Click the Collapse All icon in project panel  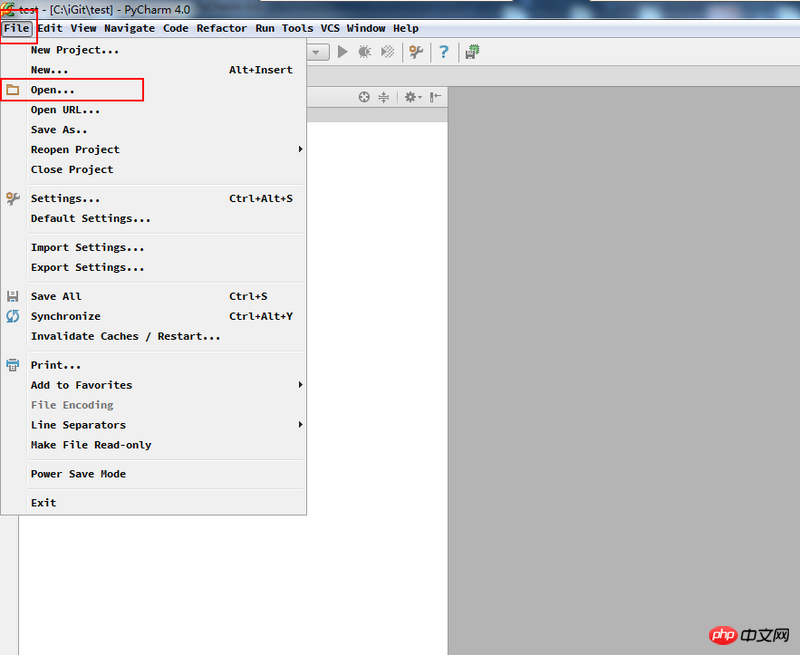(384, 97)
